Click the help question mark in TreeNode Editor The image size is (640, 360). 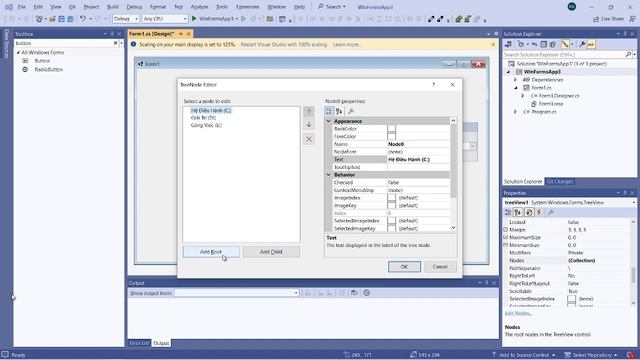tap(433, 84)
